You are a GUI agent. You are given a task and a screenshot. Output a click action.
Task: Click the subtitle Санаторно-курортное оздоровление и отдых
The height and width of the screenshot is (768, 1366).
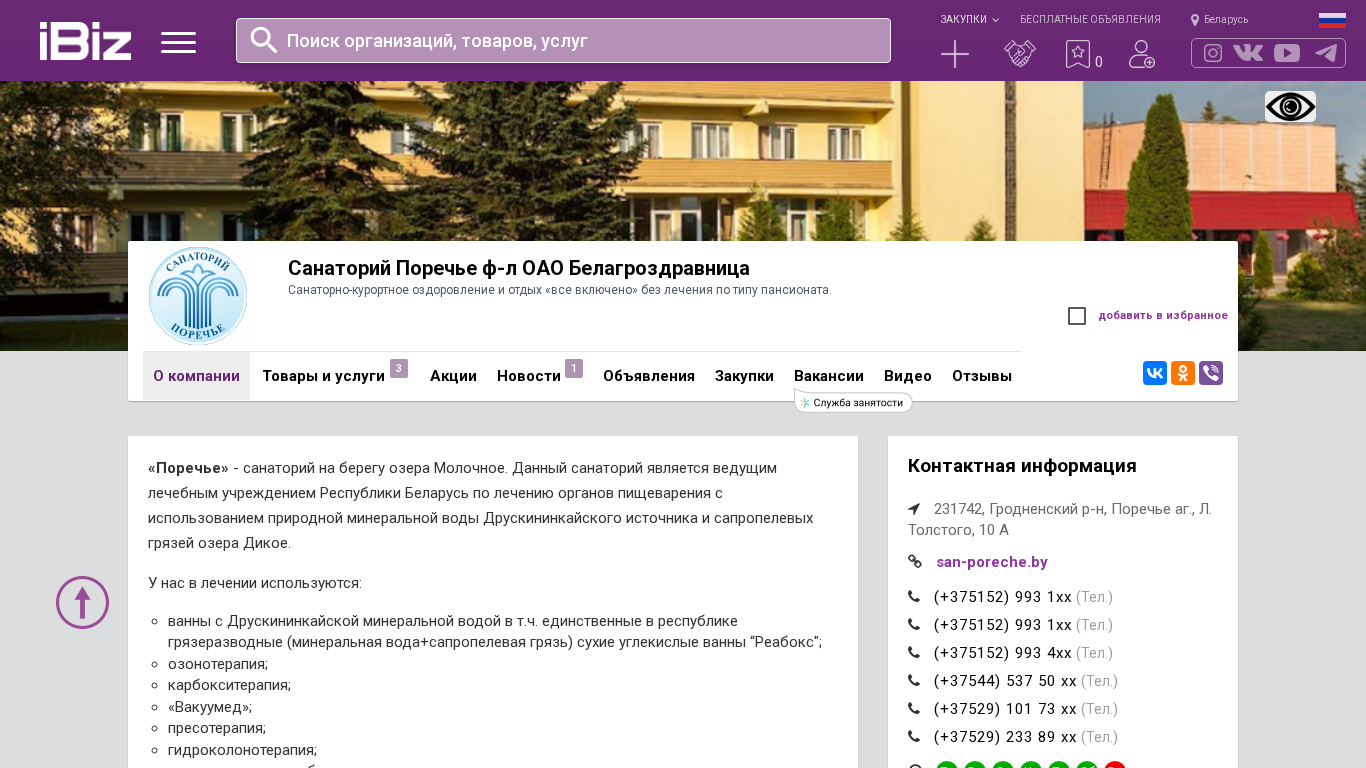(x=560, y=290)
